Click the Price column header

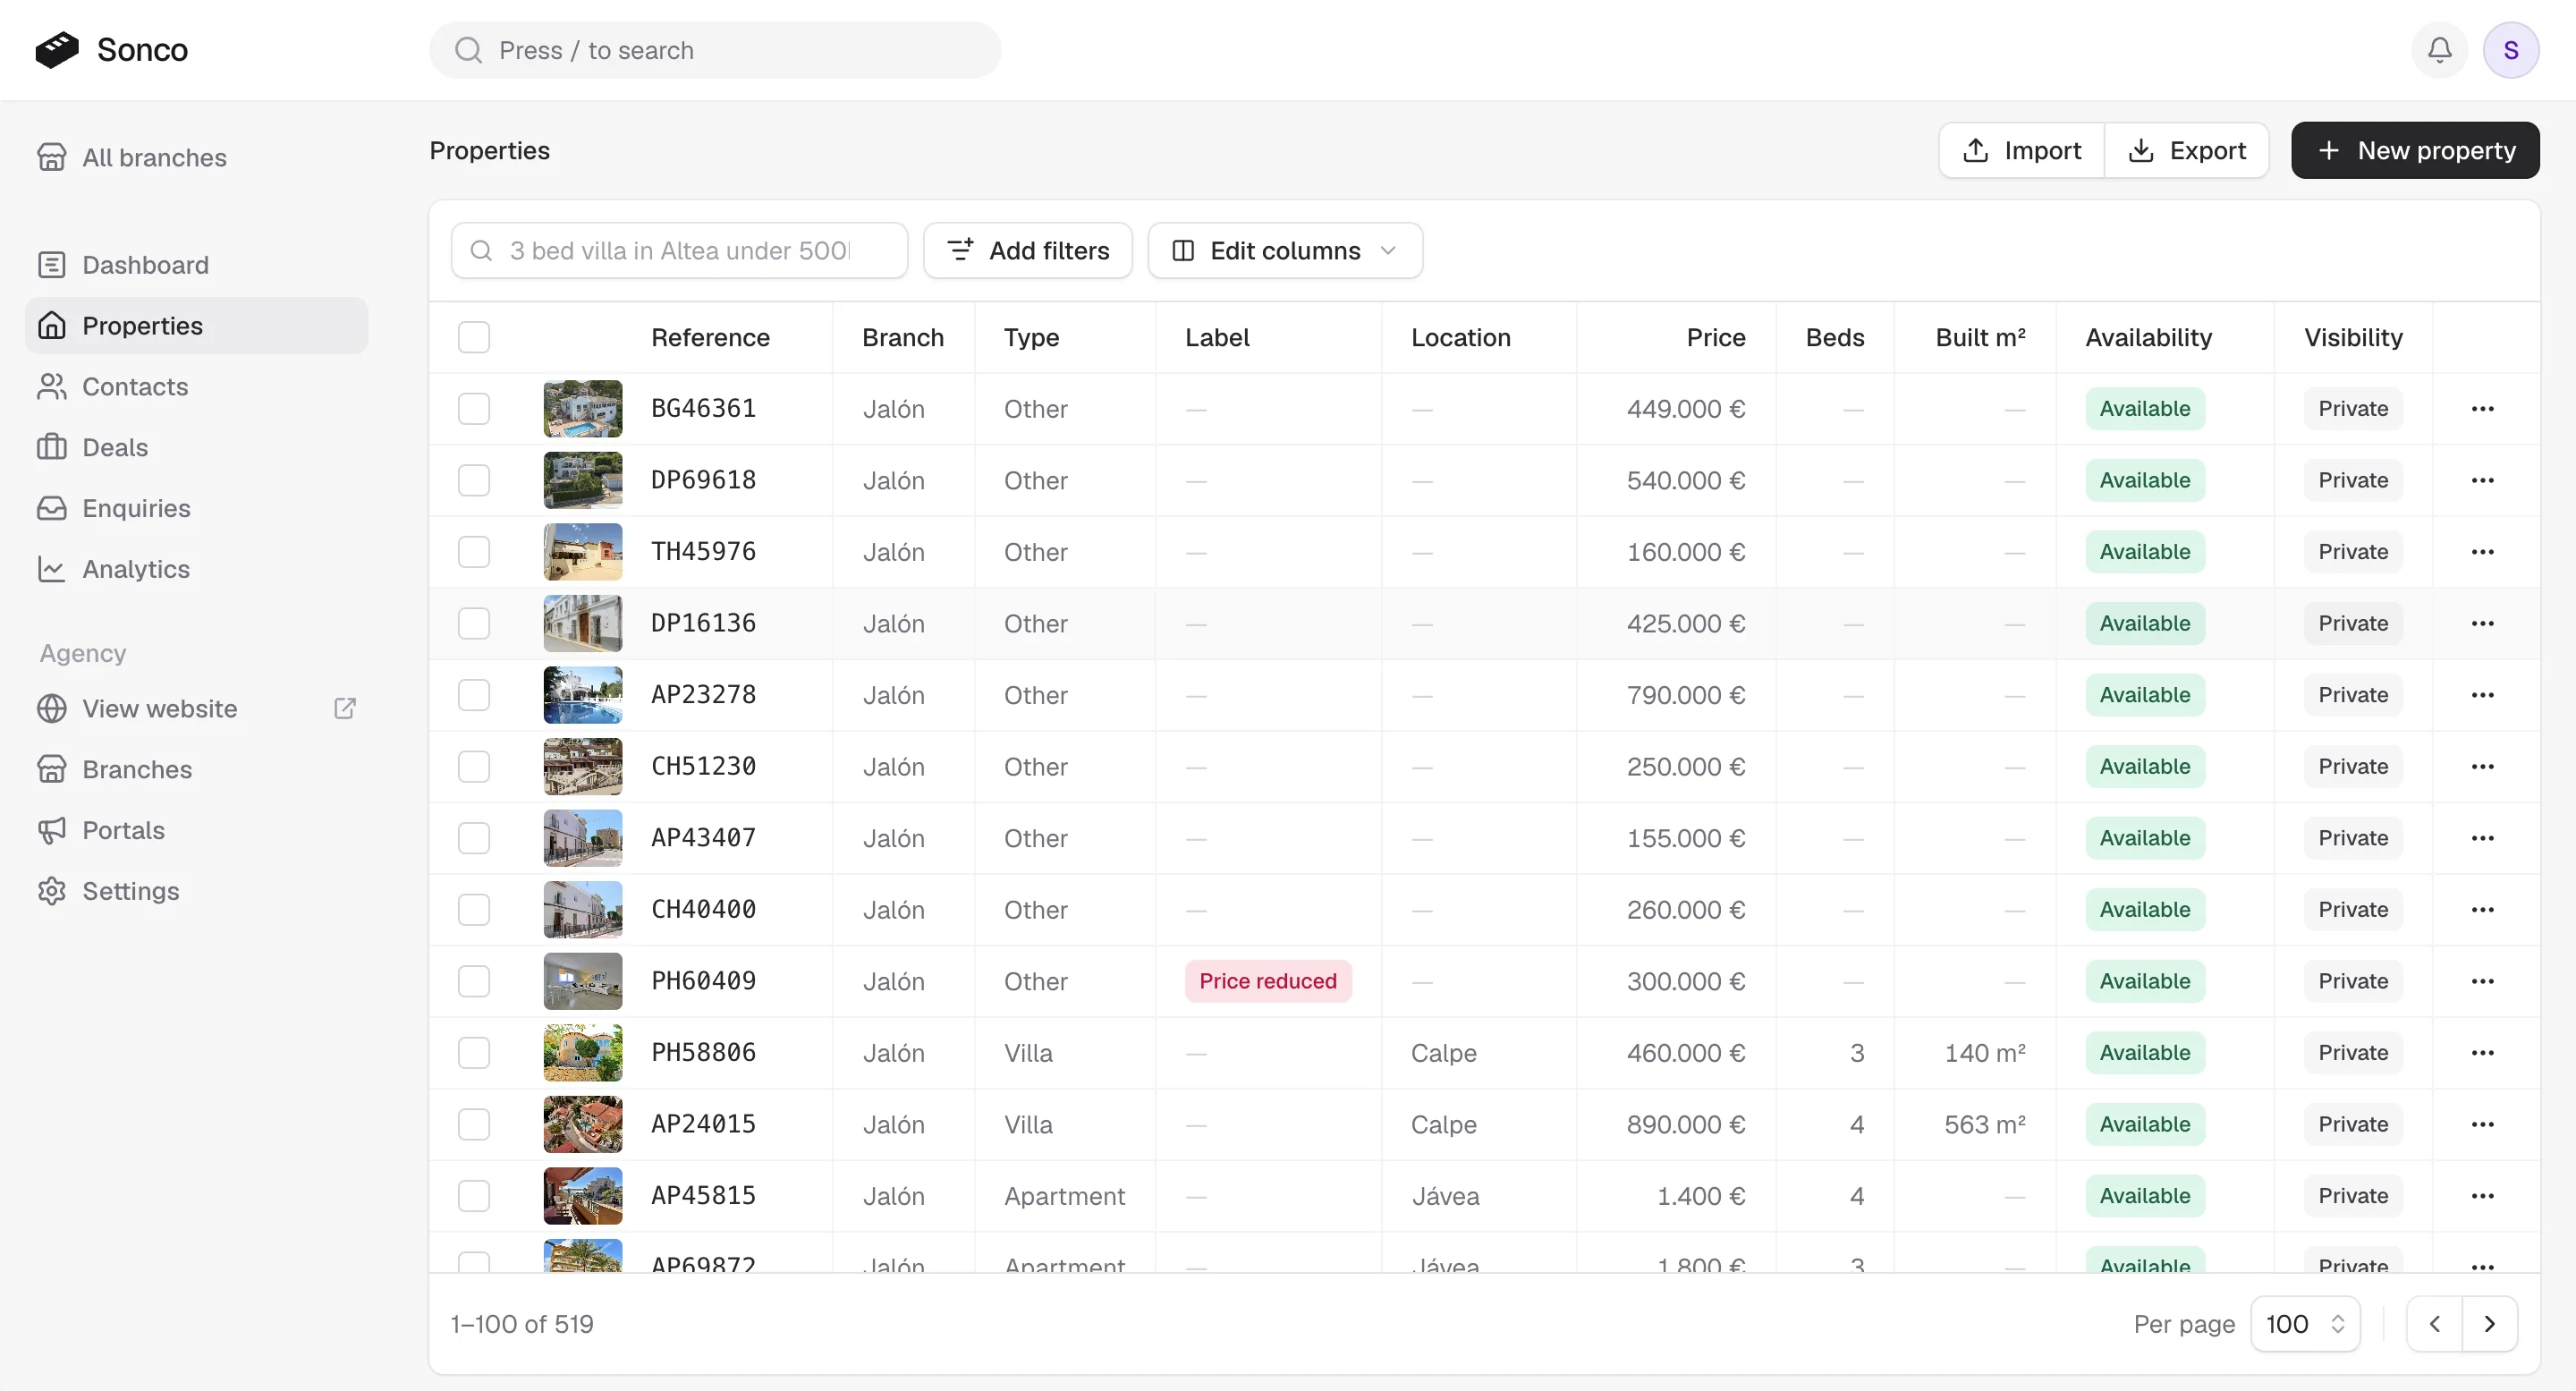pyautogui.click(x=1716, y=338)
